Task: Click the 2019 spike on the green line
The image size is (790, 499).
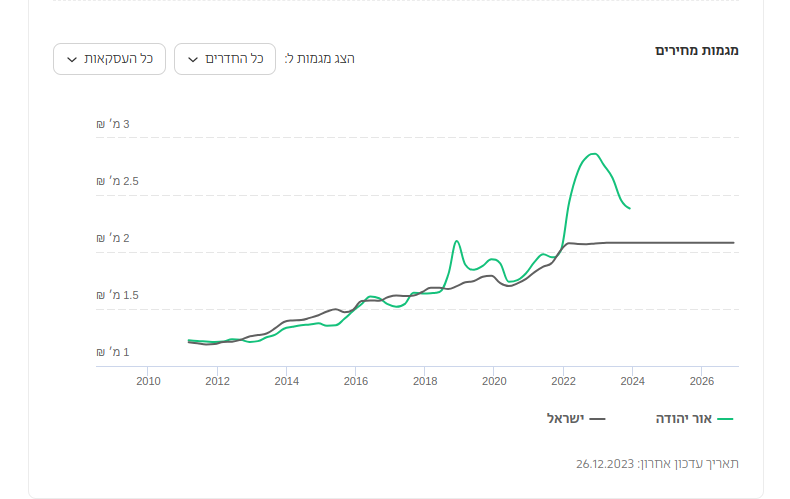Action: [x=456, y=241]
